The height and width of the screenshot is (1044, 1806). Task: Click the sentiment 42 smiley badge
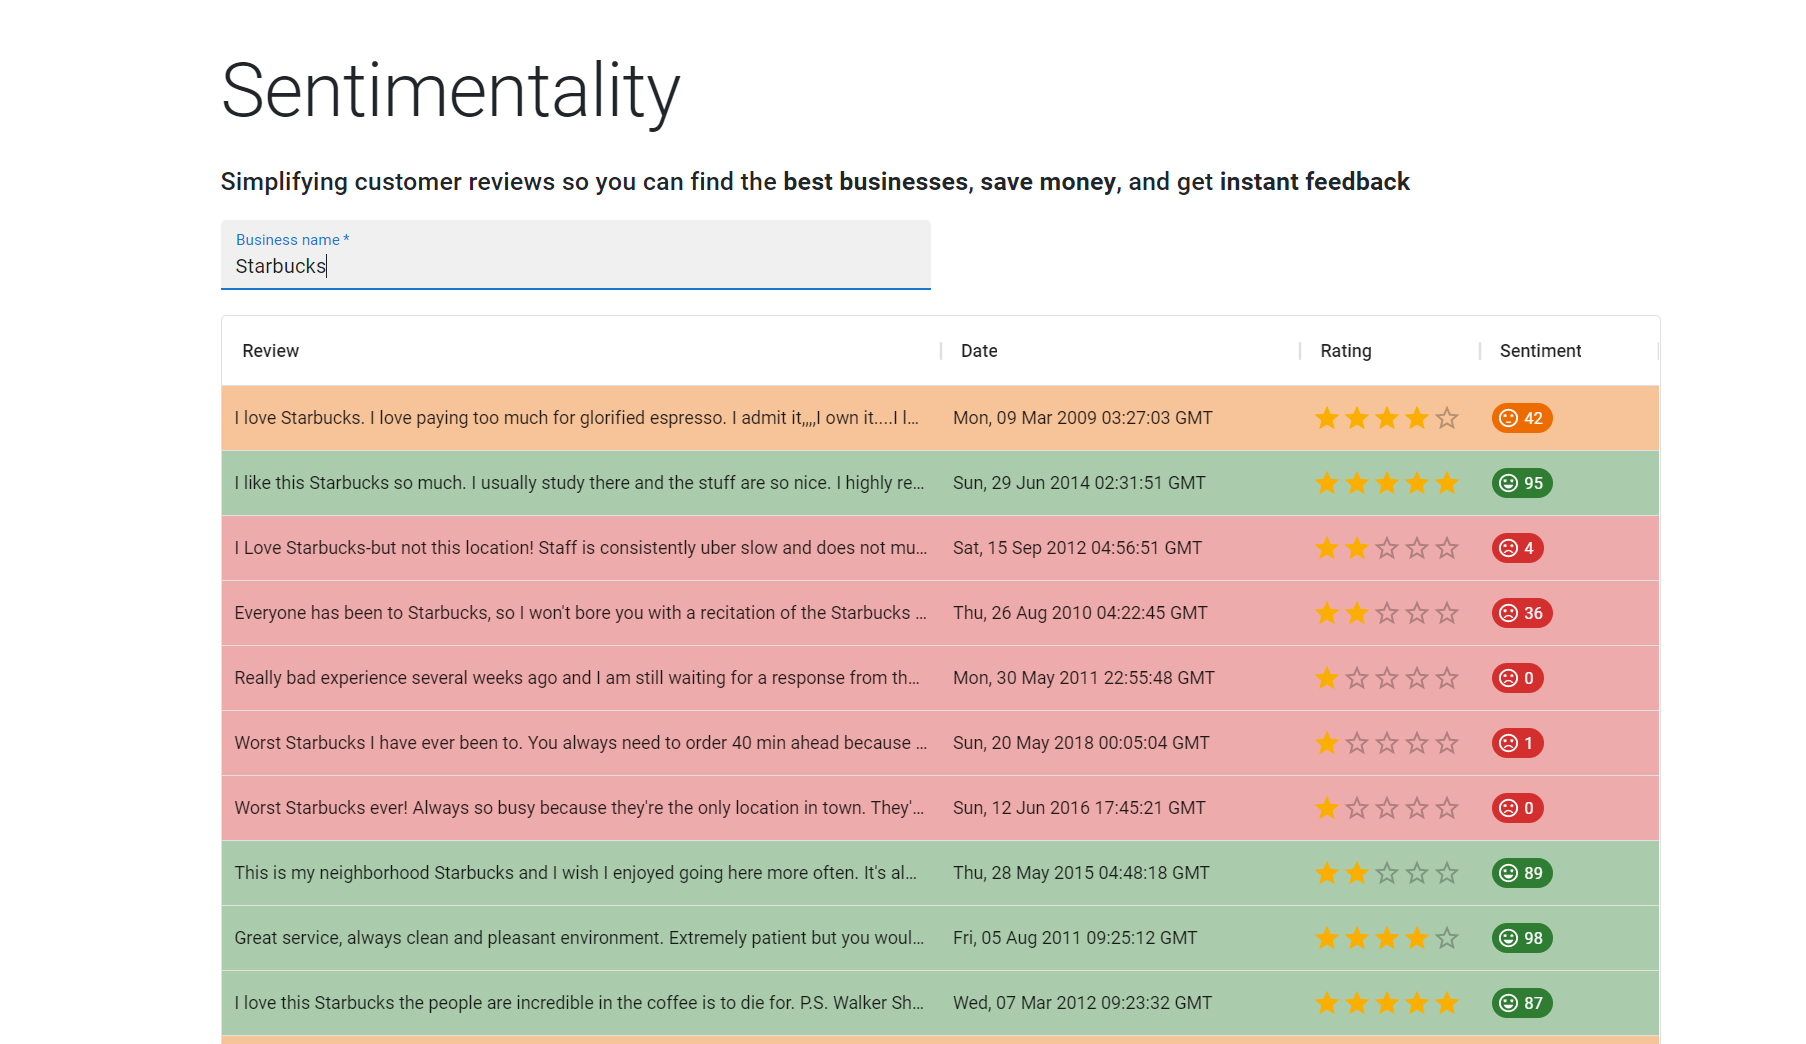click(1521, 418)
